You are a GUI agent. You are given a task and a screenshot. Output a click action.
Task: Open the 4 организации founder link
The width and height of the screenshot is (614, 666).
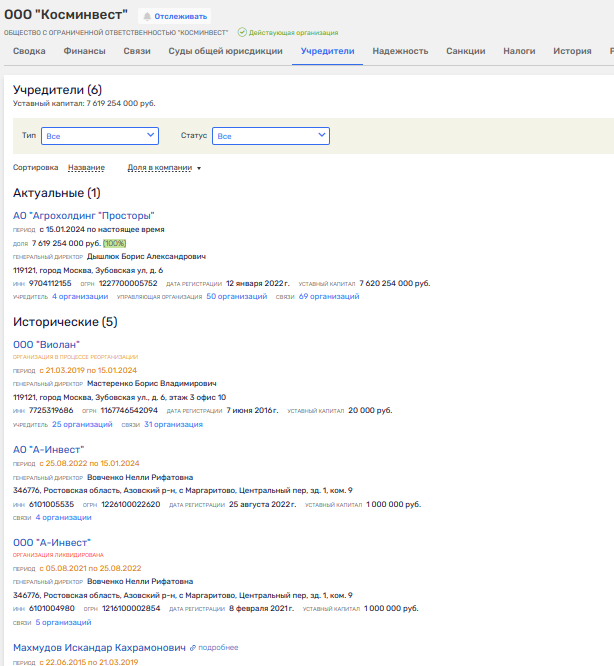(x=80, y=296)
